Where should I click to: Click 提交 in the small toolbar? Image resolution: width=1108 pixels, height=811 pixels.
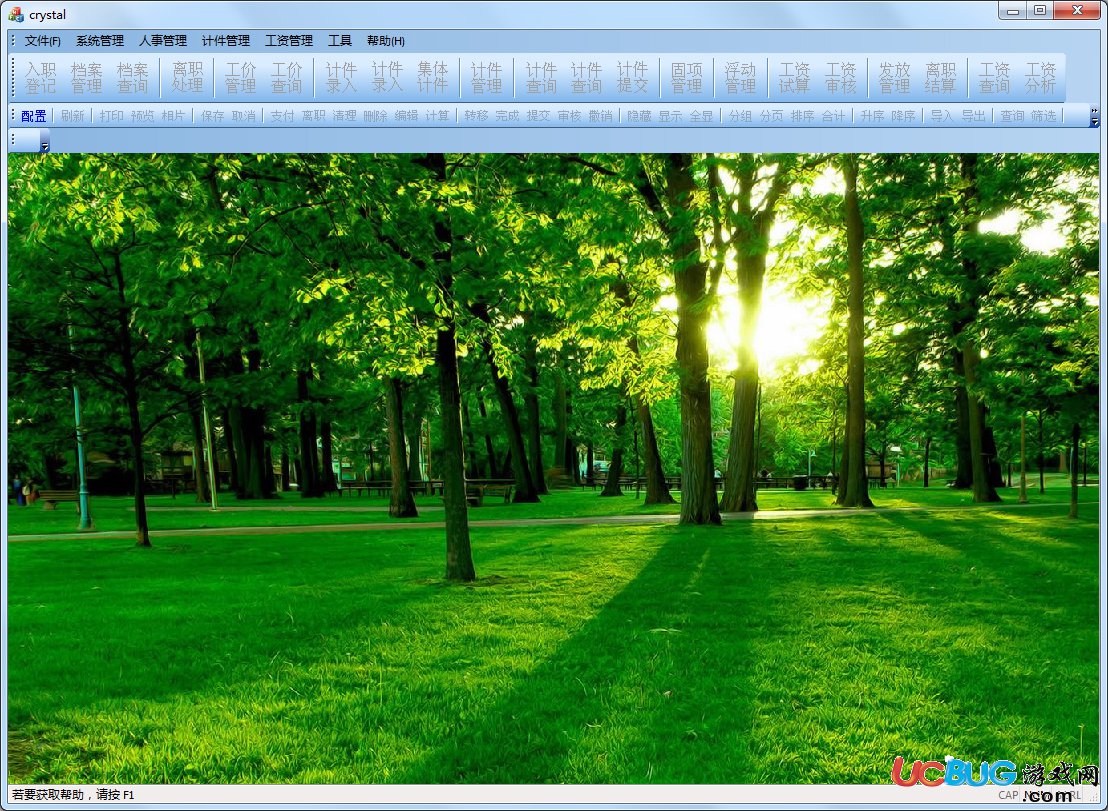coord(538,116)
